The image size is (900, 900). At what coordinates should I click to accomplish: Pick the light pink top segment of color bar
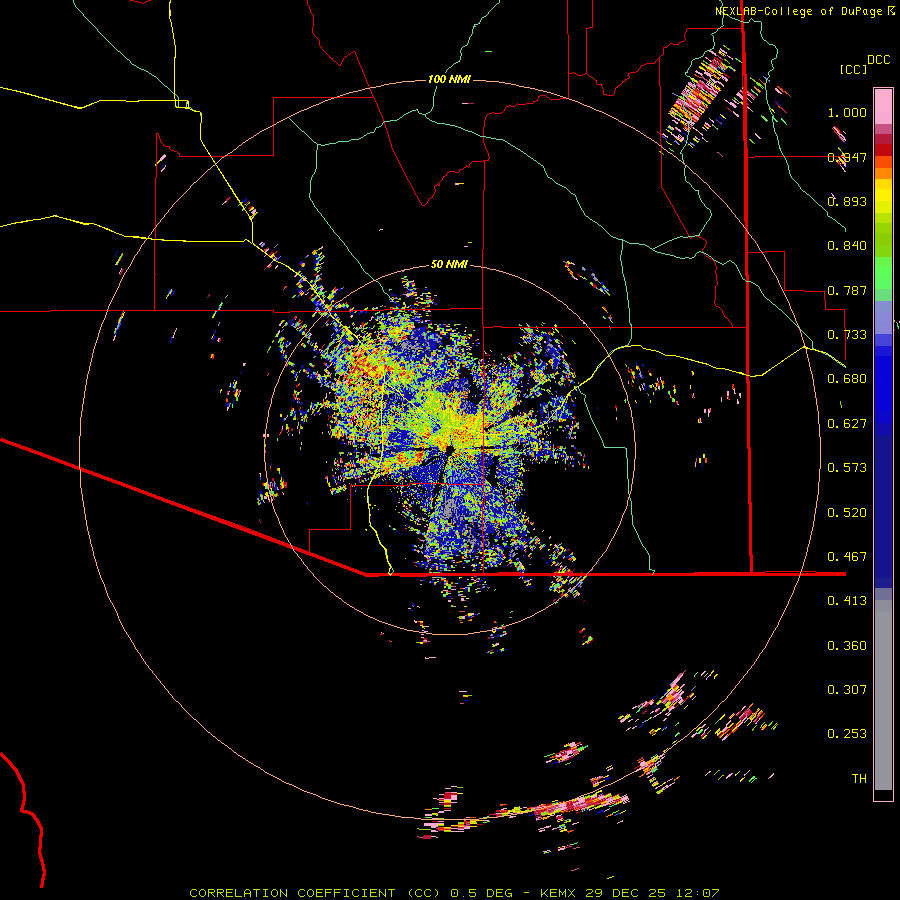[883, 106]
